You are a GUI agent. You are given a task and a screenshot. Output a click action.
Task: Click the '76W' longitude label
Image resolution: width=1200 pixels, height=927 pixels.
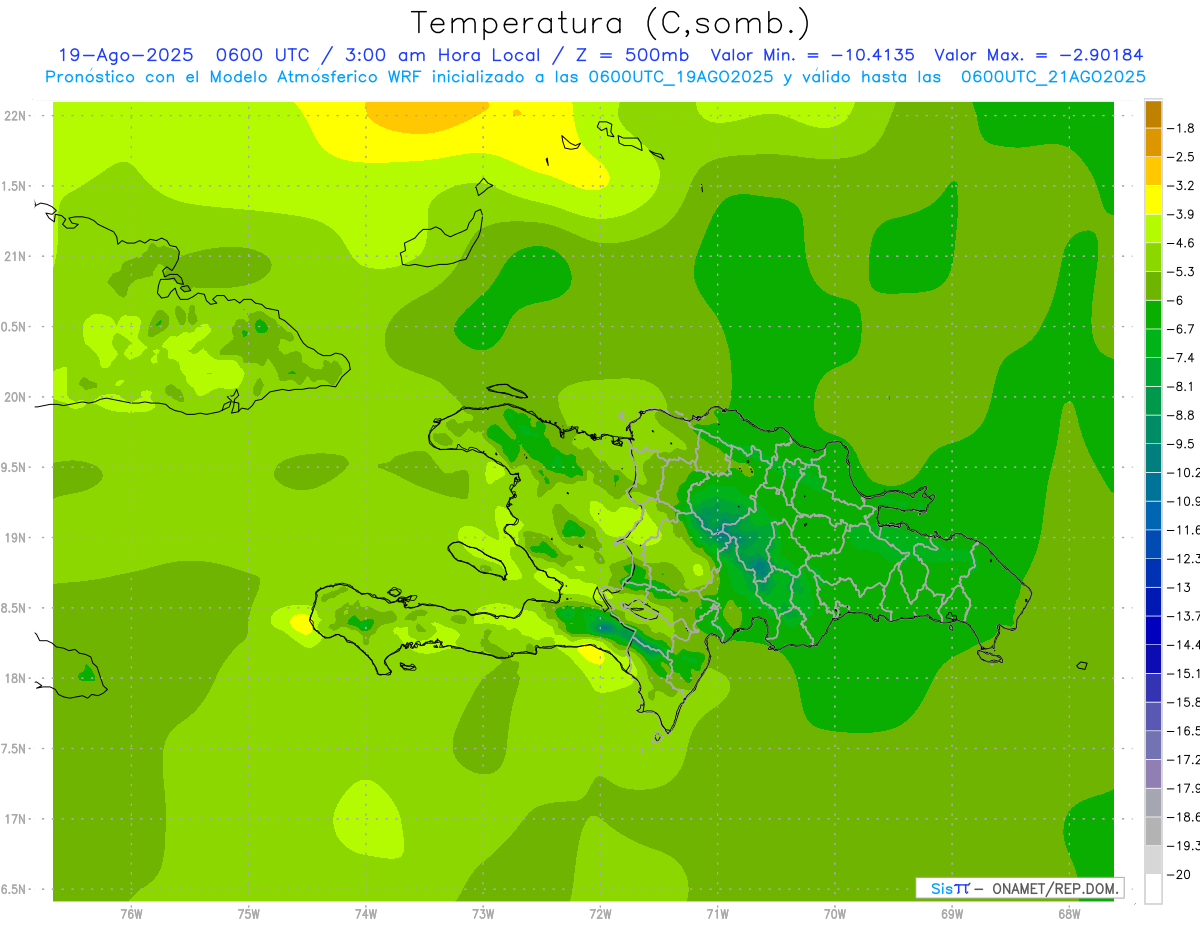click(x=131, y=914)
